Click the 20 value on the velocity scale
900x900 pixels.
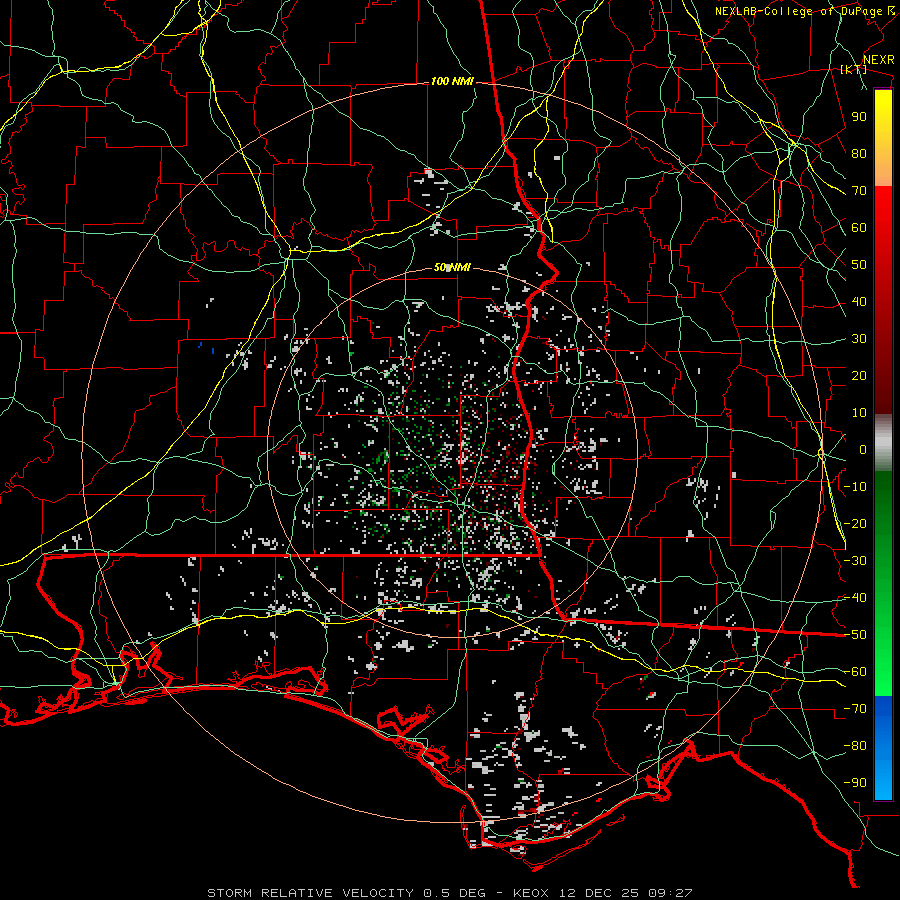pos(859,376)
